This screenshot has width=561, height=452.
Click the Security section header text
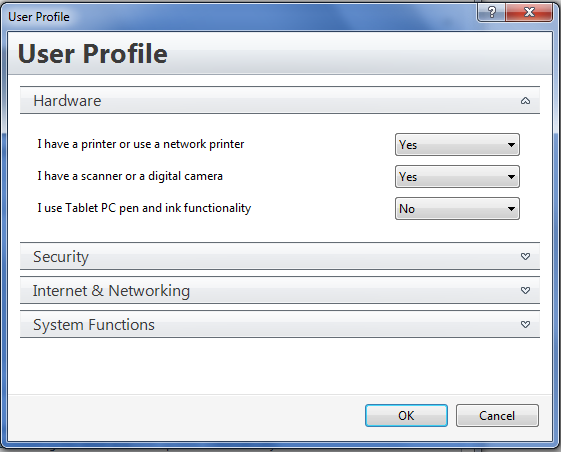coord(61,257)
